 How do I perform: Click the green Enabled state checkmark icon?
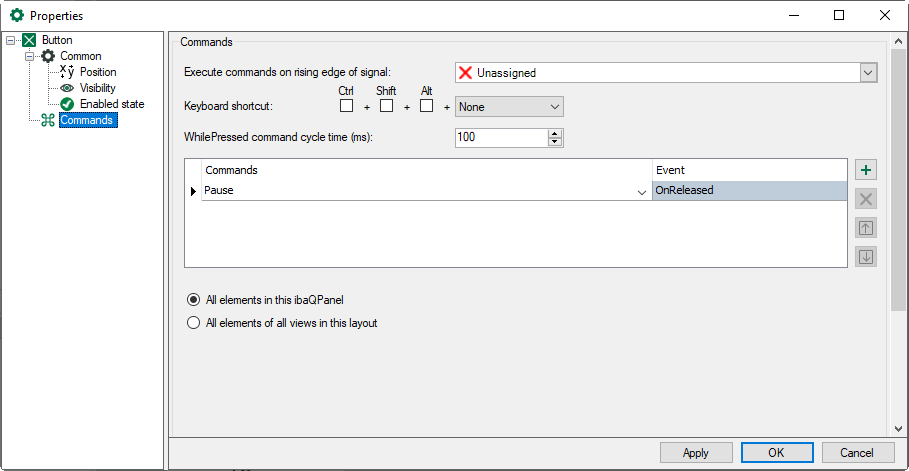click(x=67, y=104)
